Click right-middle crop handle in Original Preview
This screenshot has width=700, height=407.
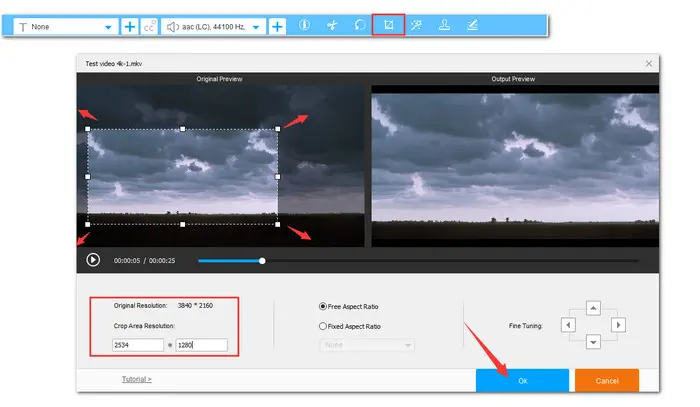(278, 177)
